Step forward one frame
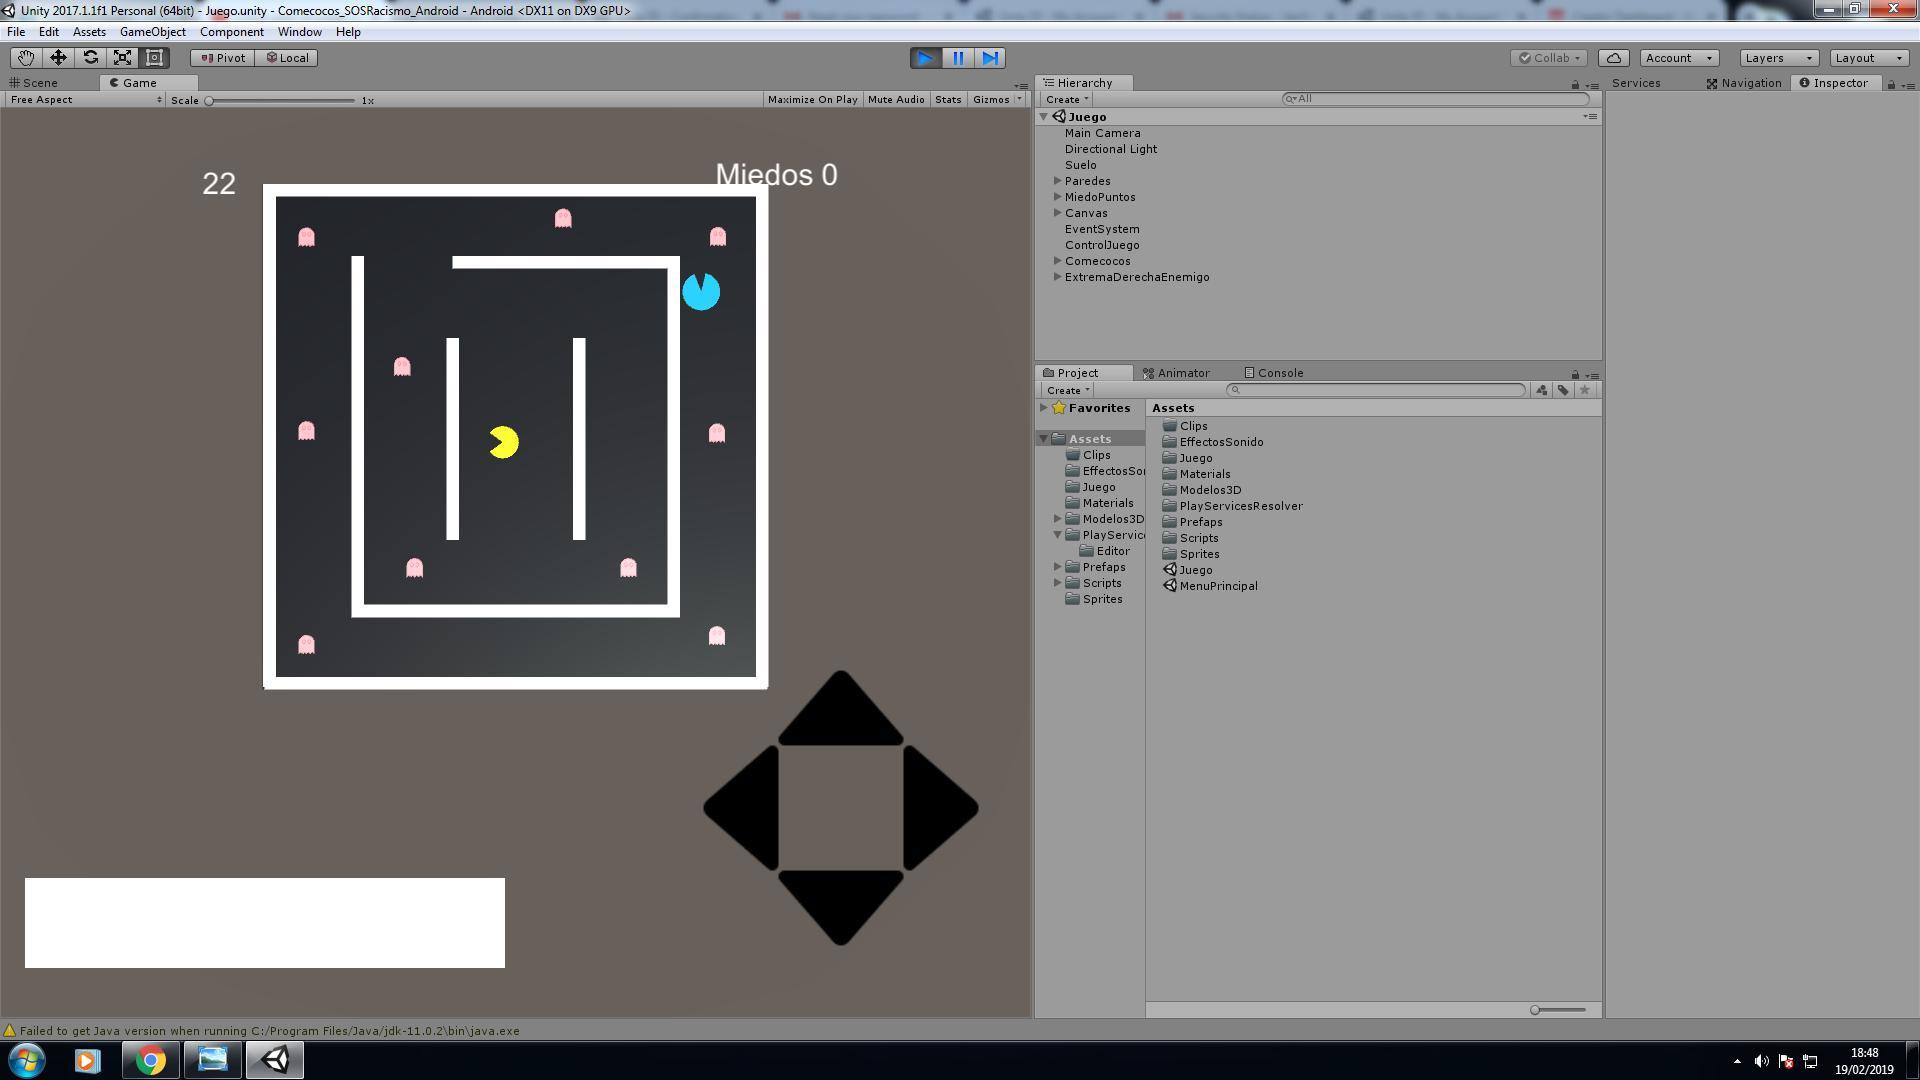The image size is (1920, 1080). pos(990,58)
